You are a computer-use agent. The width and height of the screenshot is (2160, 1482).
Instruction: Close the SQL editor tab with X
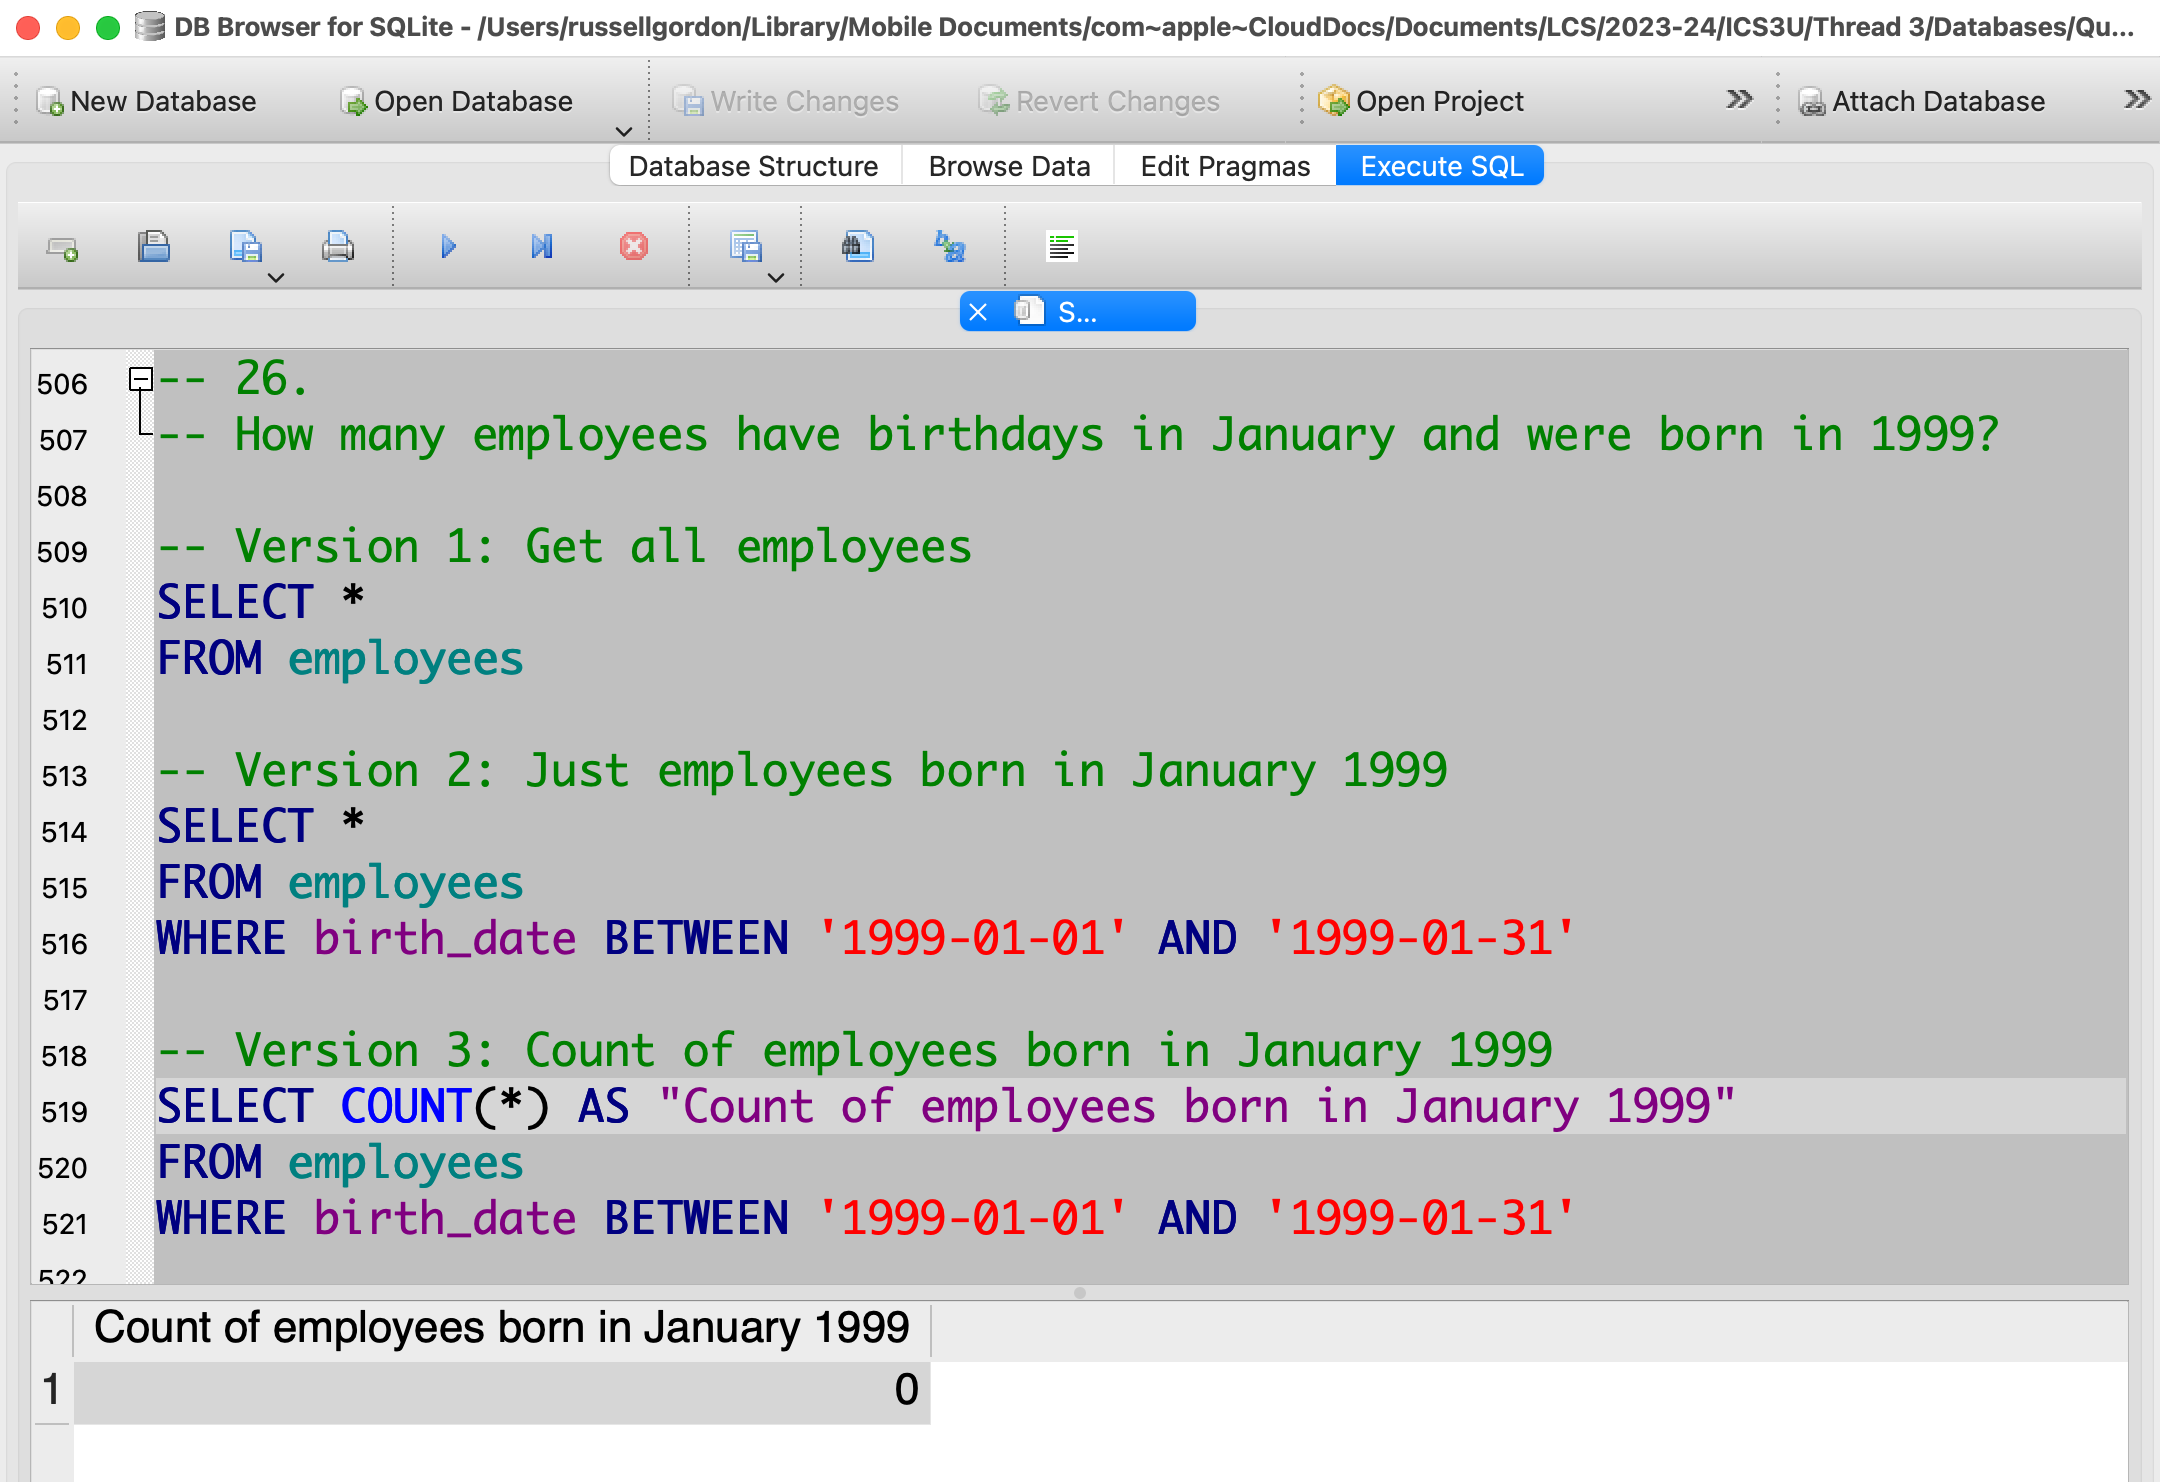(978, 312)
